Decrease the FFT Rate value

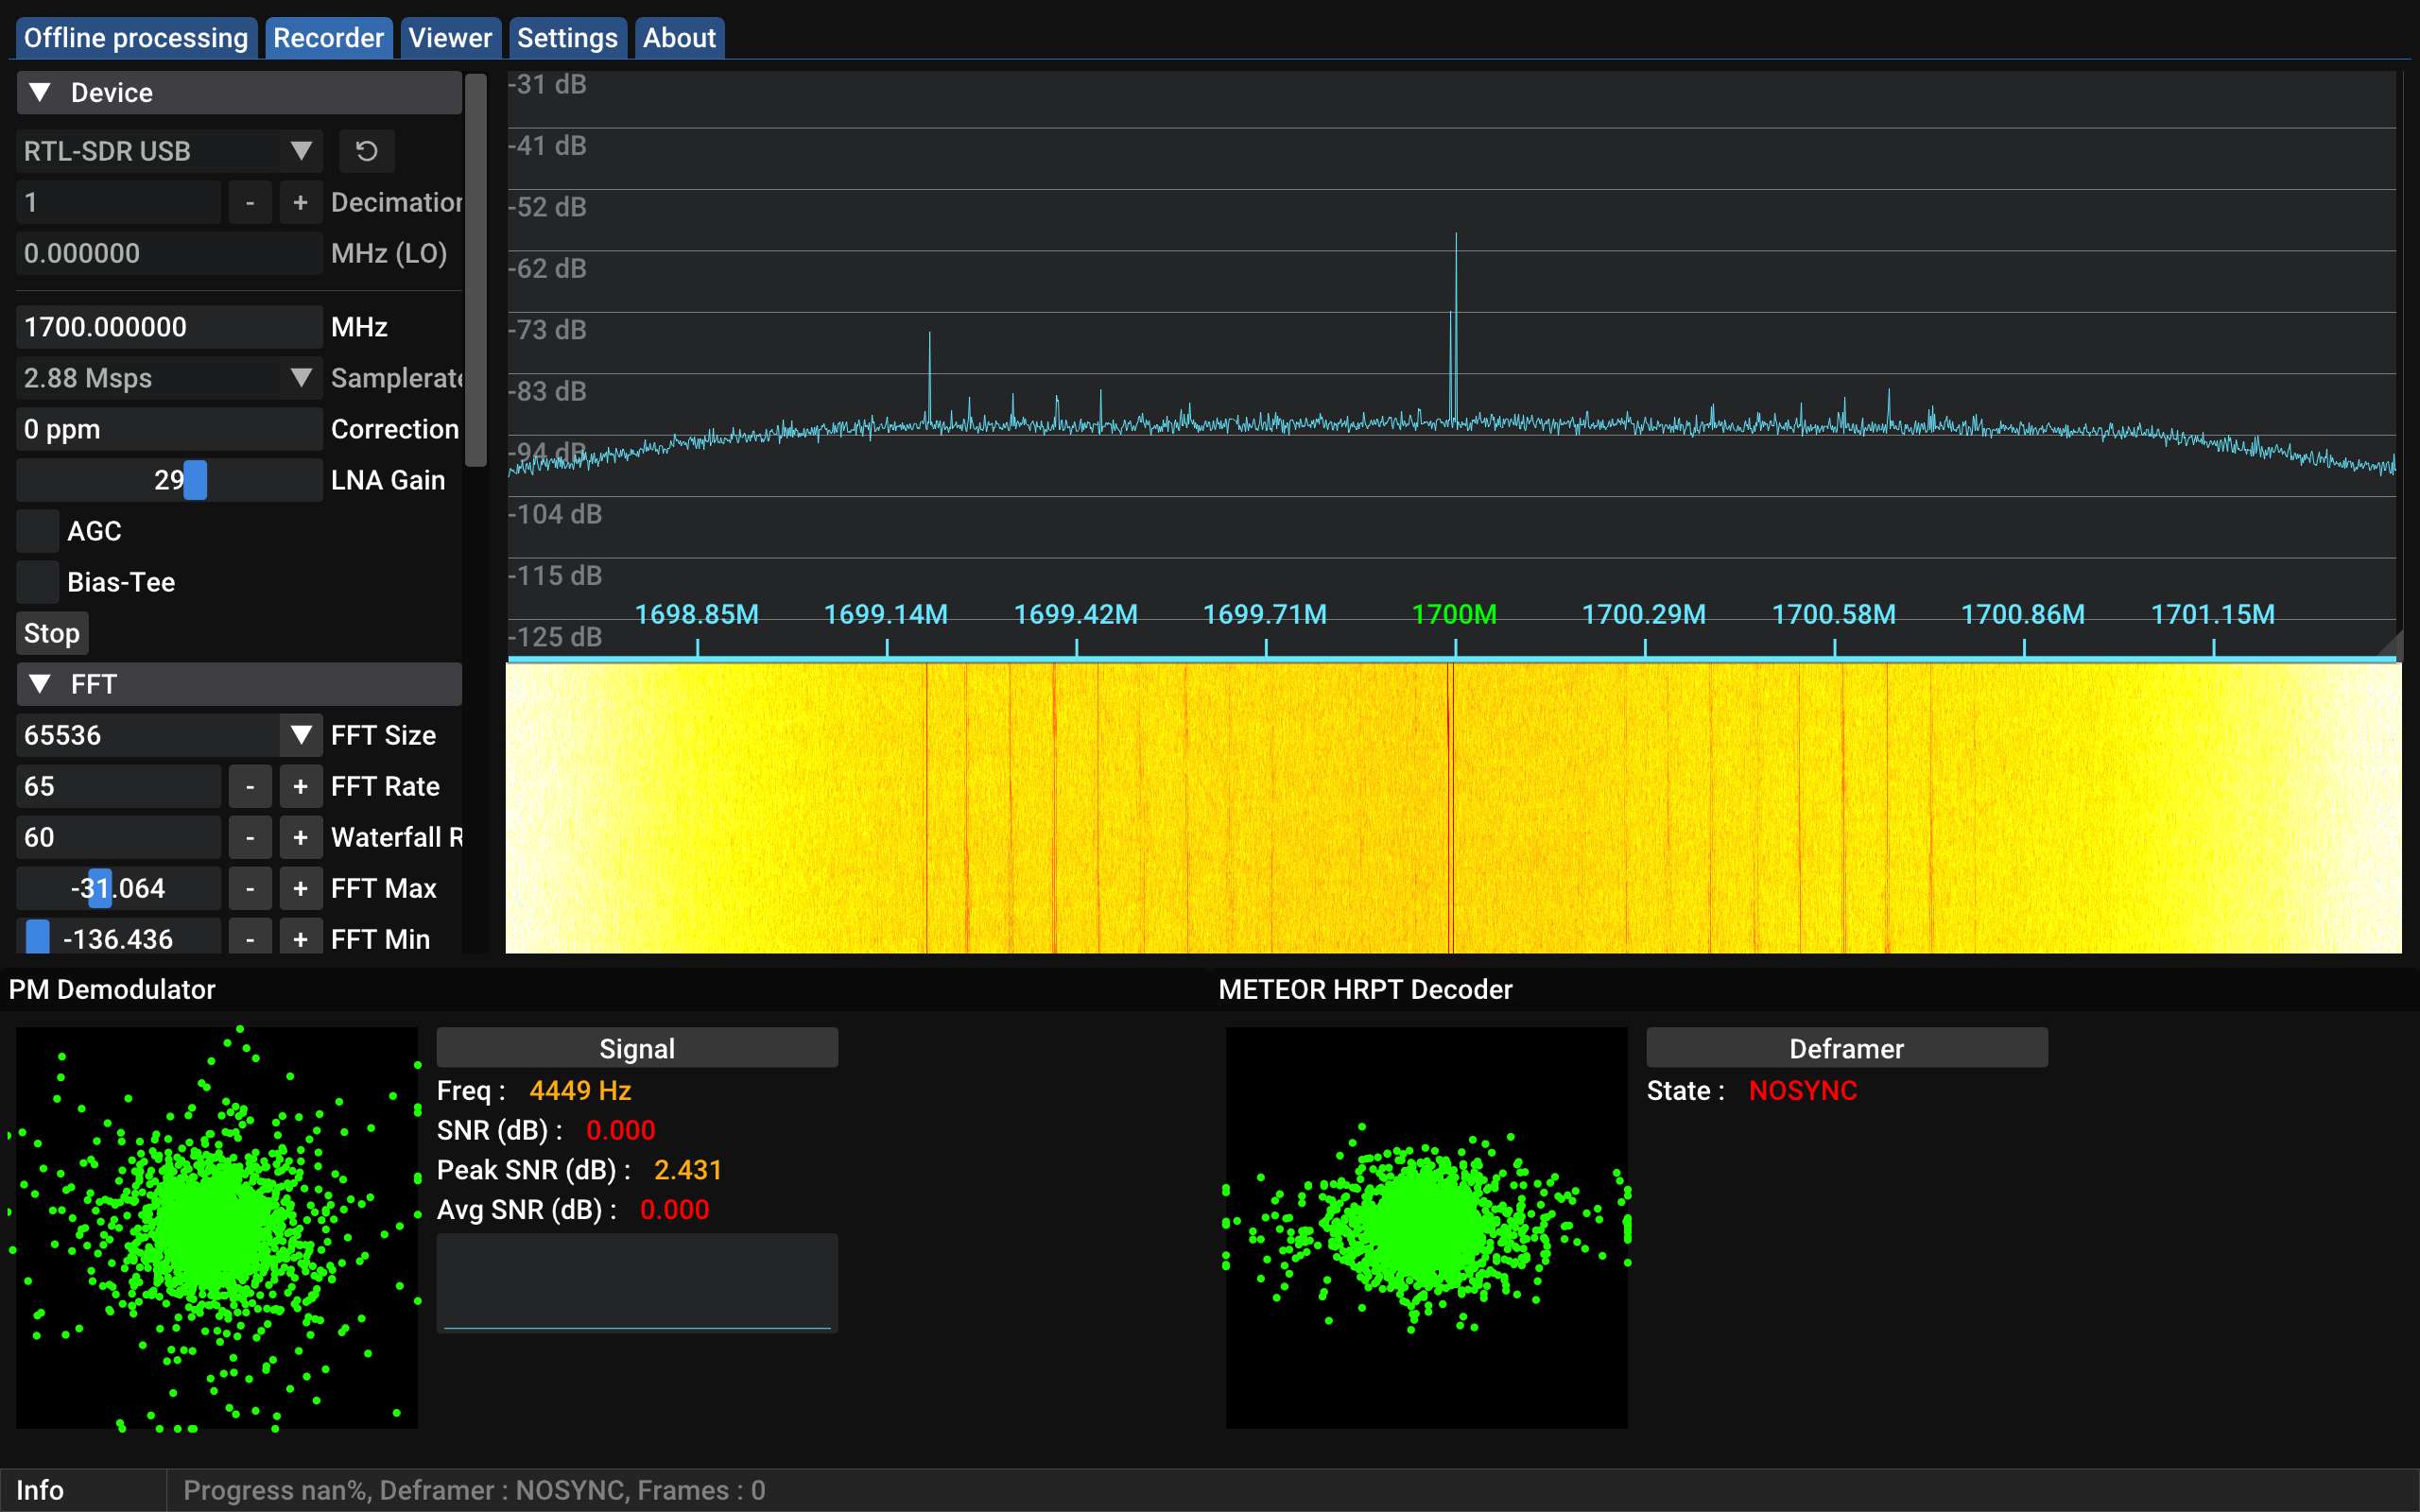coord(249,786)
